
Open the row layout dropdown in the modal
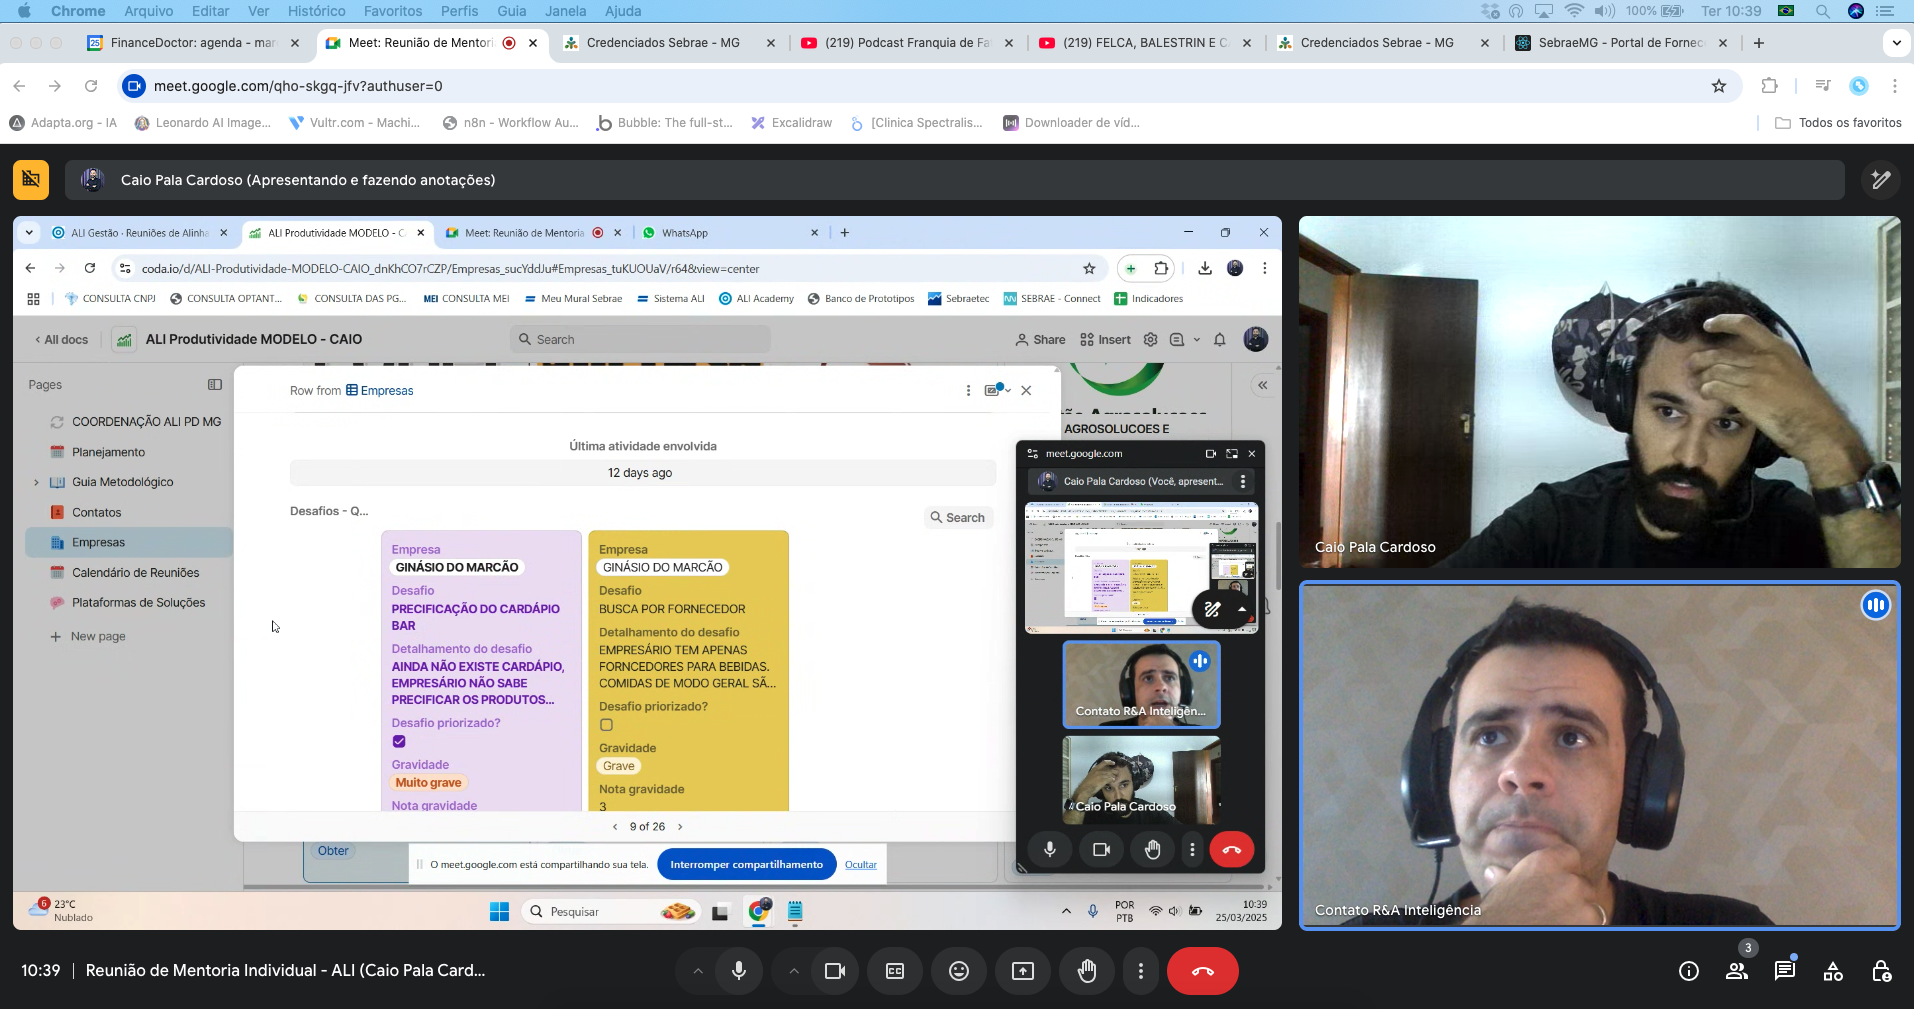(998, 390)
